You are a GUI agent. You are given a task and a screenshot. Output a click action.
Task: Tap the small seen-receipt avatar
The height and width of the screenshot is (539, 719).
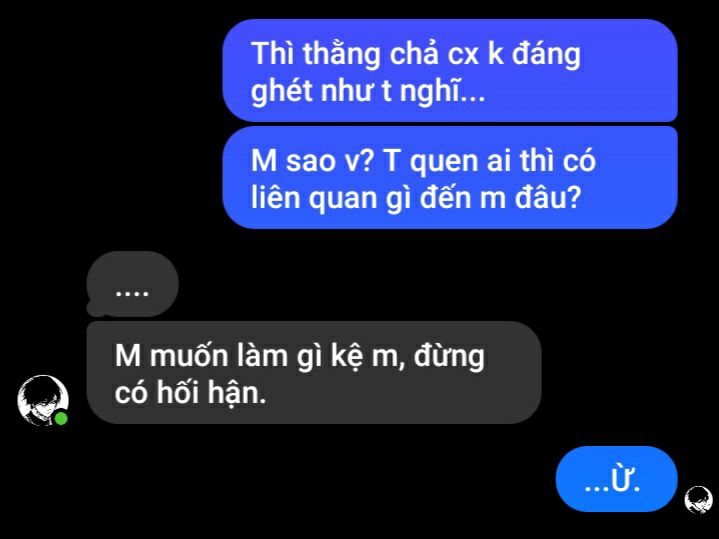698,499
